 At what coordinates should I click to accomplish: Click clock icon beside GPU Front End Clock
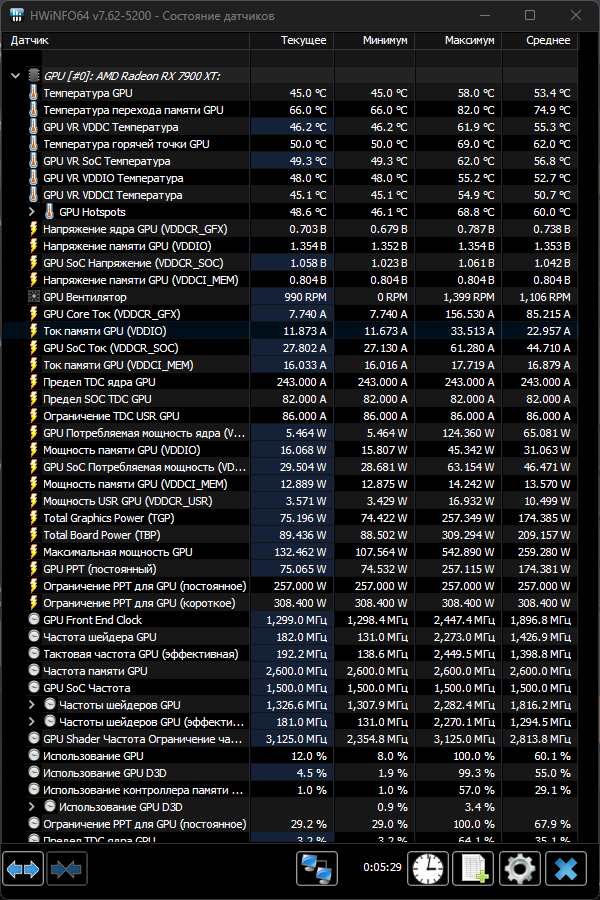(34, 619)
